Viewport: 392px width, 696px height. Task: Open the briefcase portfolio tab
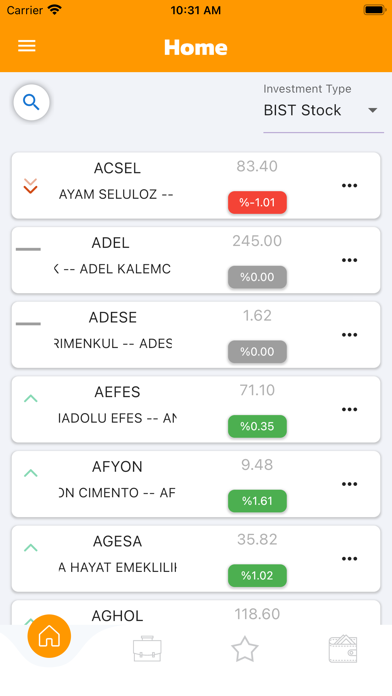[x=147, y=649]
